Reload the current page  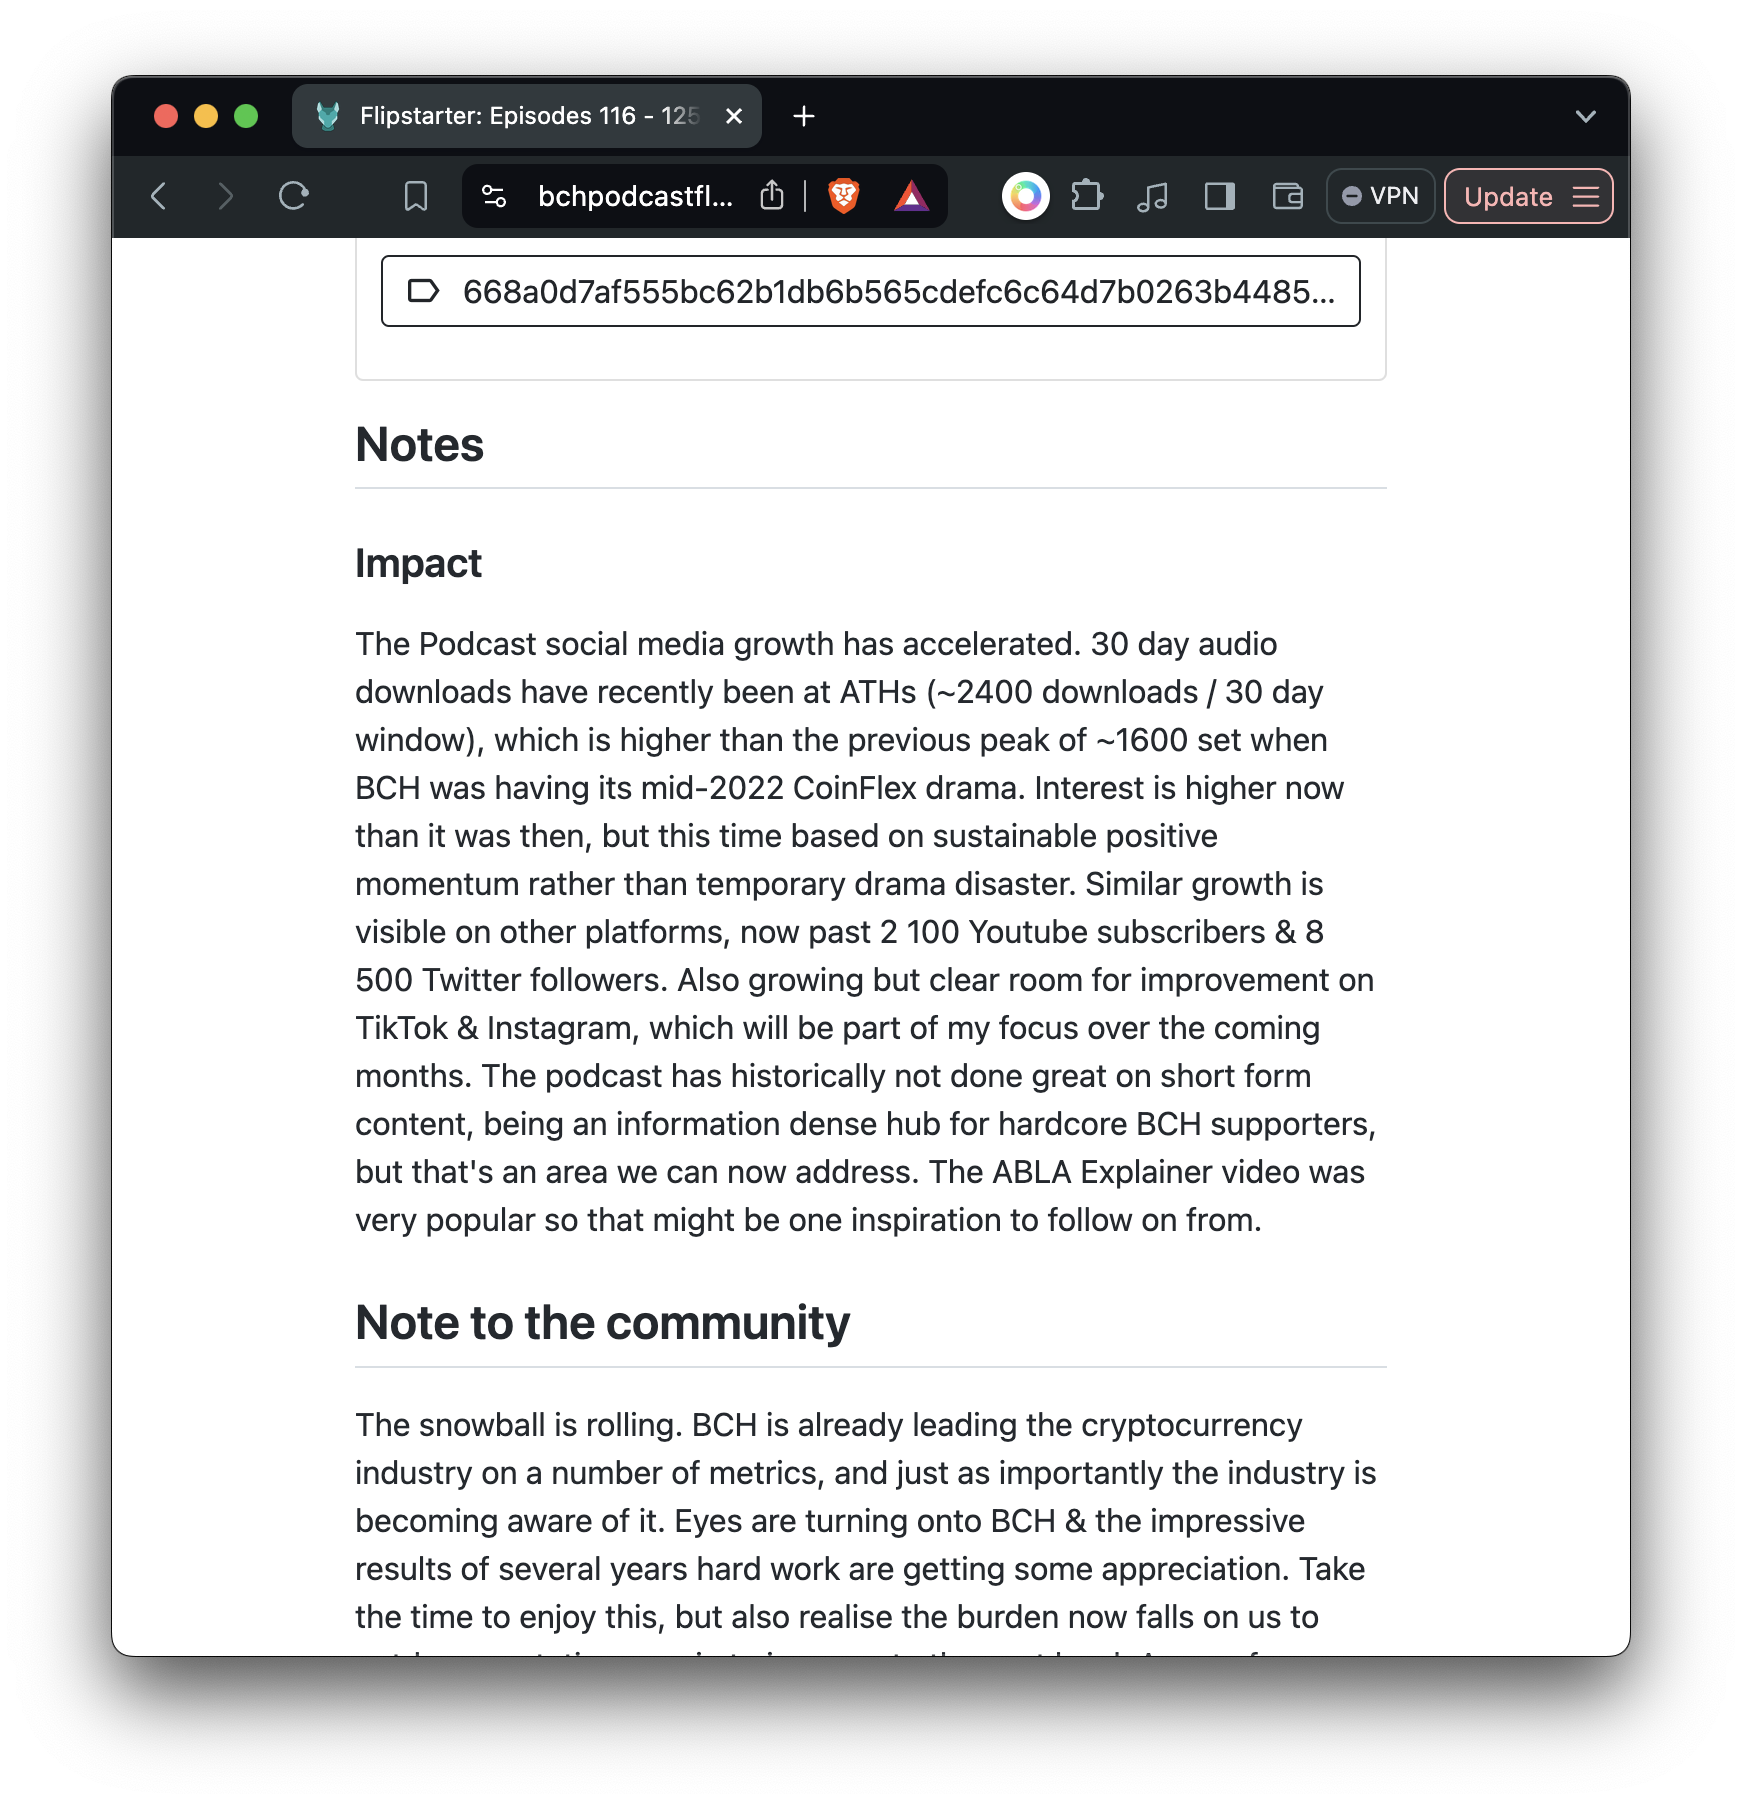point(293,196)
